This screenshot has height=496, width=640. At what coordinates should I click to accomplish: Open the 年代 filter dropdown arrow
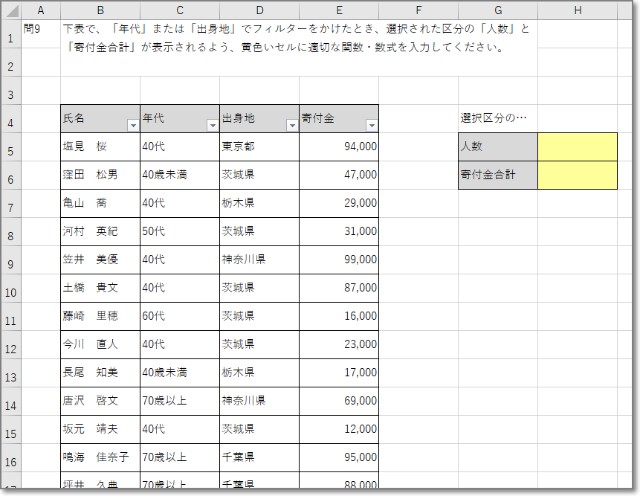pos(212,126)
